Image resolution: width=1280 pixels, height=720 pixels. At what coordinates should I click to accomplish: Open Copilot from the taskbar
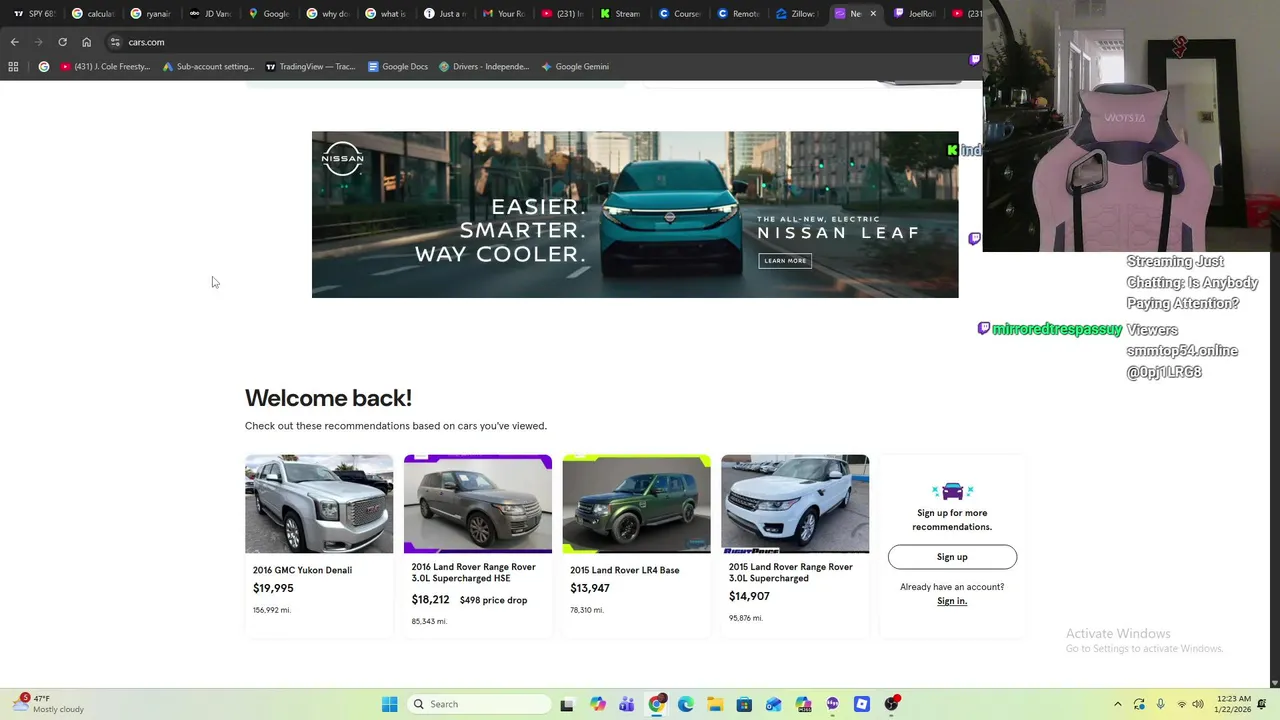click(598, 704)
